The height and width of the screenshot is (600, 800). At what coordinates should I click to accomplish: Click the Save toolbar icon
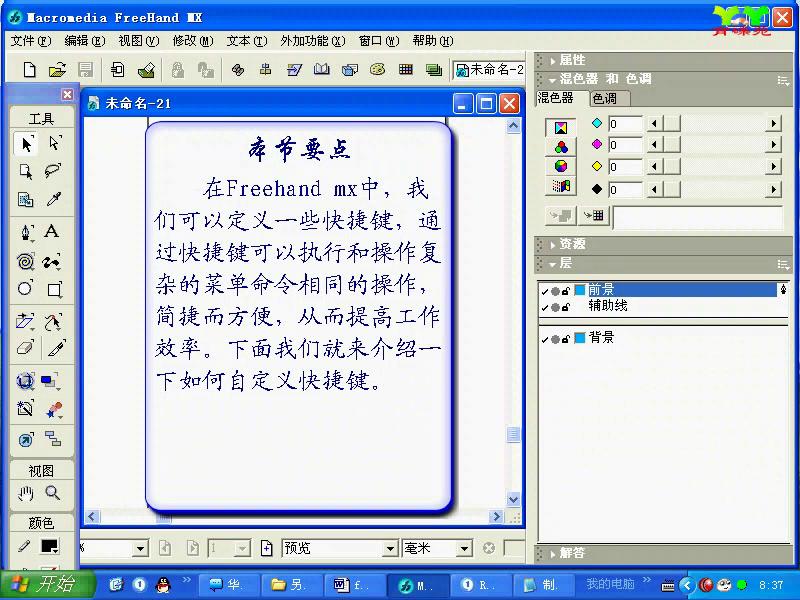tap(85, 70)
